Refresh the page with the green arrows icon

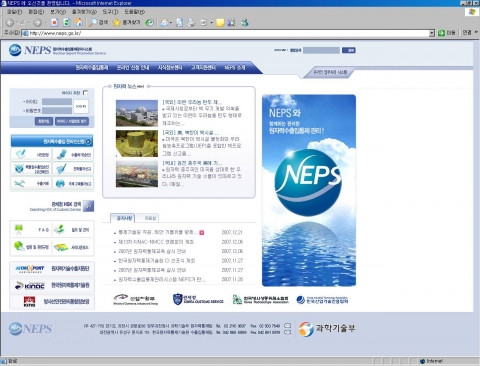coord(67,22)
